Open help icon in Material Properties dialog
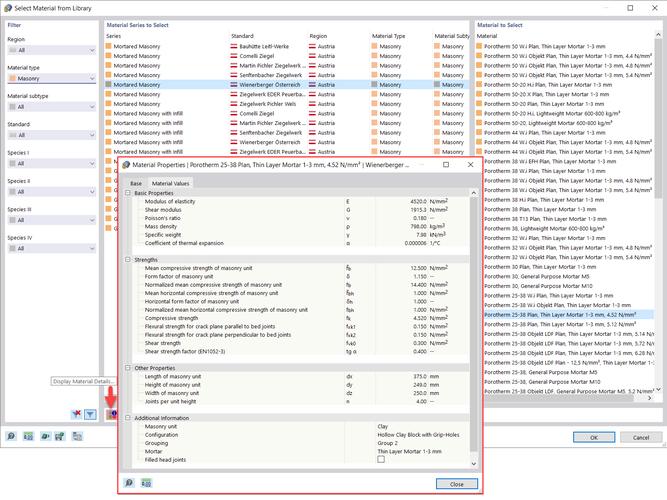Screen dimensions: 667x500 tap(129, 483)
